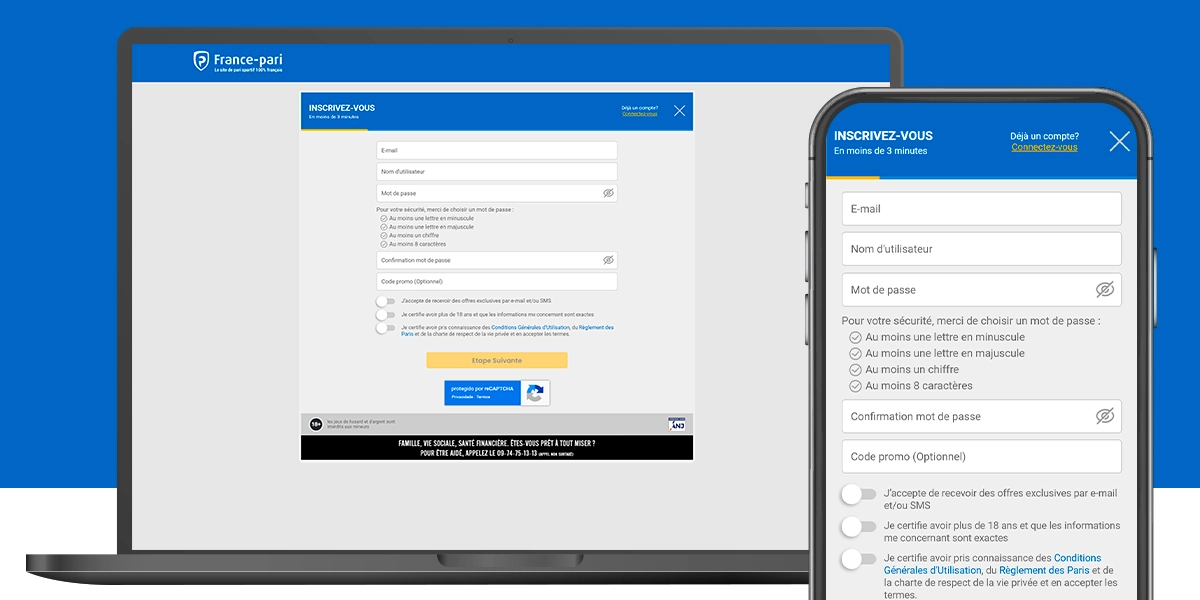Image resolution: width=1200 pixels, height=600 pixels.
Task: Toggle Mot de passe visibility on the laptop
Action: pyautogui.click(x=608, y=193)
